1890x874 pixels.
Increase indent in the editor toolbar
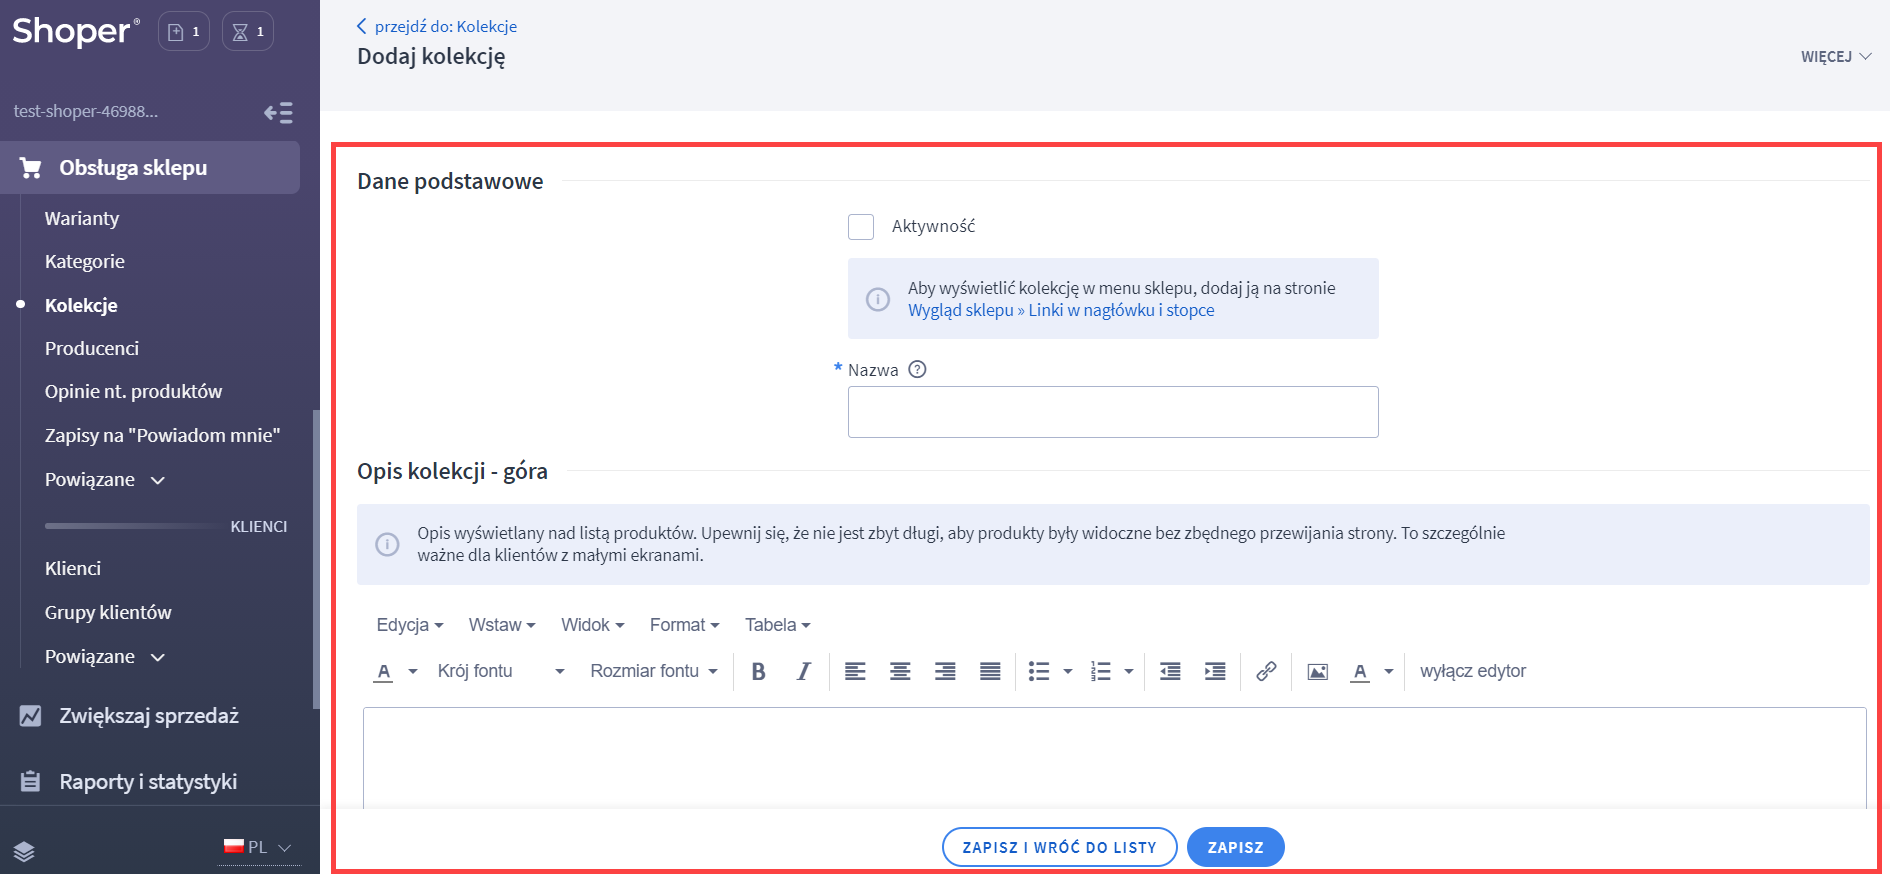click(1215, 672)
